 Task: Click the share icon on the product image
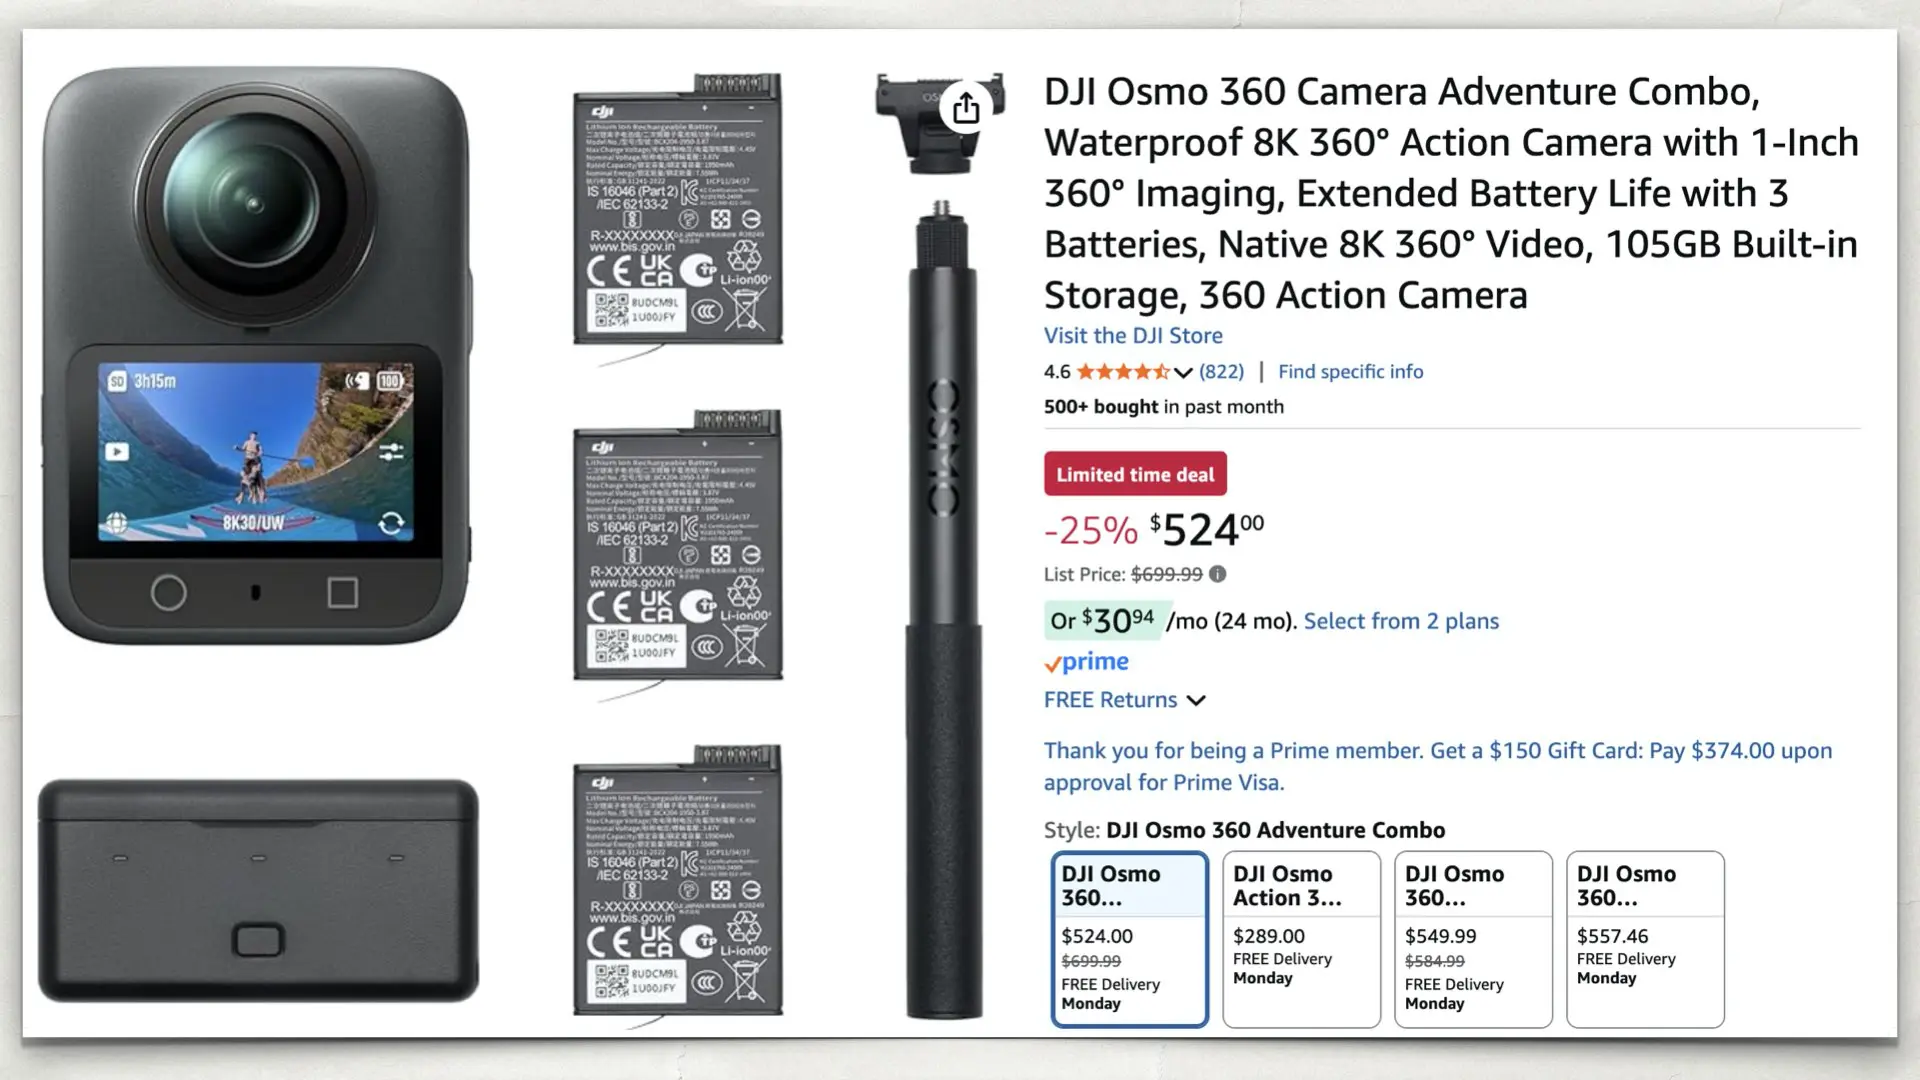pyautogui.click(x=964, y=107)
